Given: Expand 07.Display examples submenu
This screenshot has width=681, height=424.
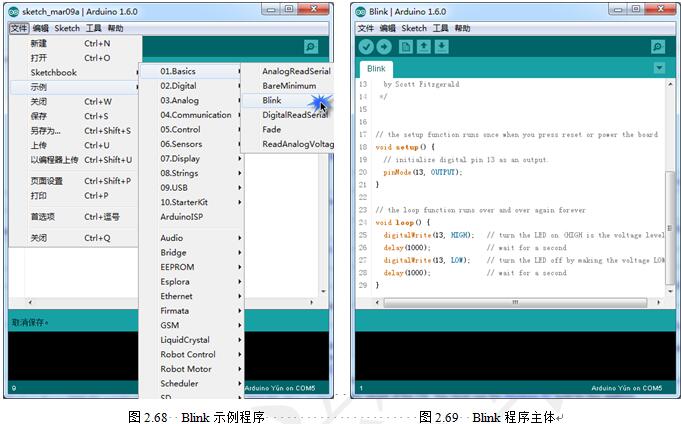Looking at the screenshot, I should [x=191, y=159].
